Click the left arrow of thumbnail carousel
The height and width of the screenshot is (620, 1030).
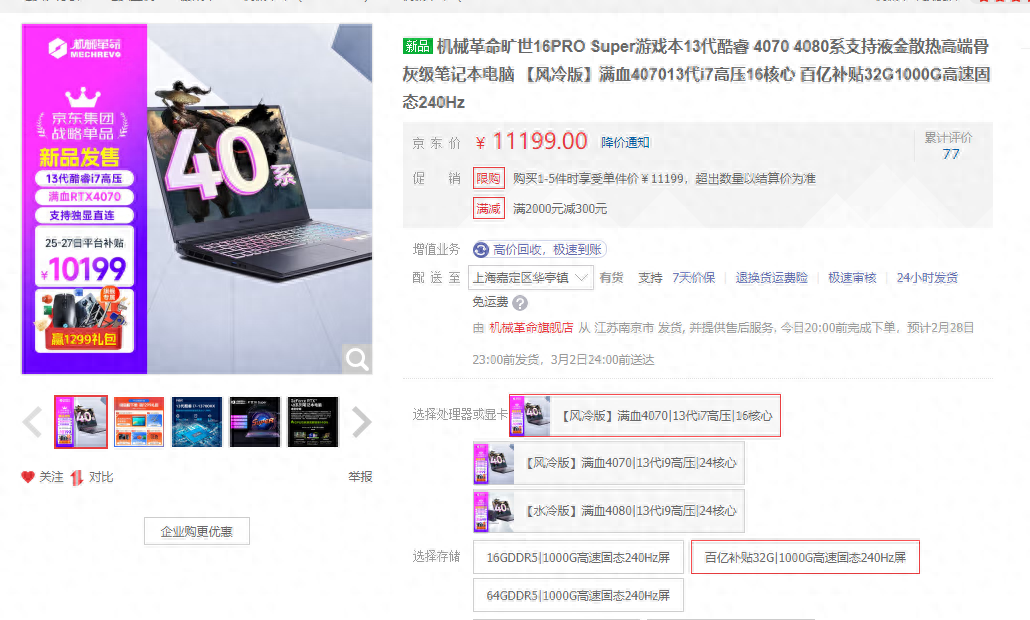pyautogui.click(x=32, y=422)
